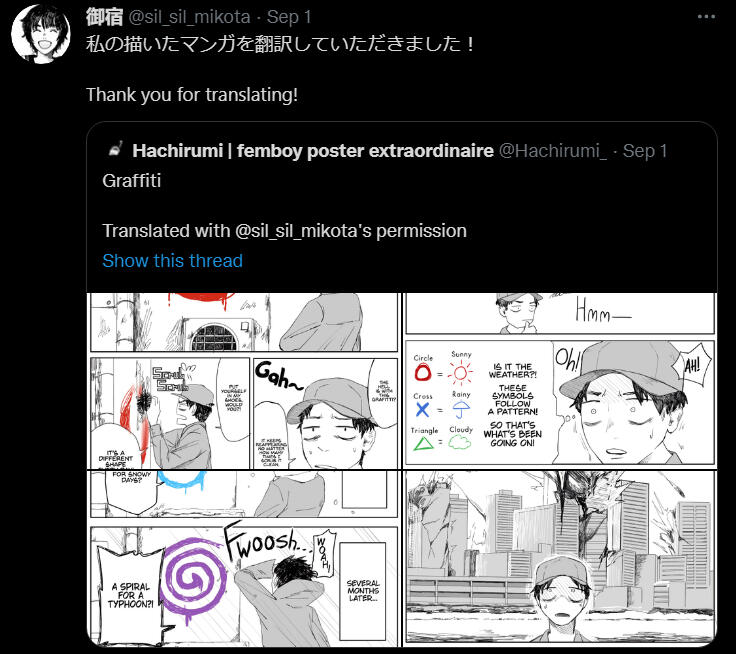The width and height of the screenshot is (736, 654).
Task: Click the red circle weather legend panel
Action: tap(479, 402)
